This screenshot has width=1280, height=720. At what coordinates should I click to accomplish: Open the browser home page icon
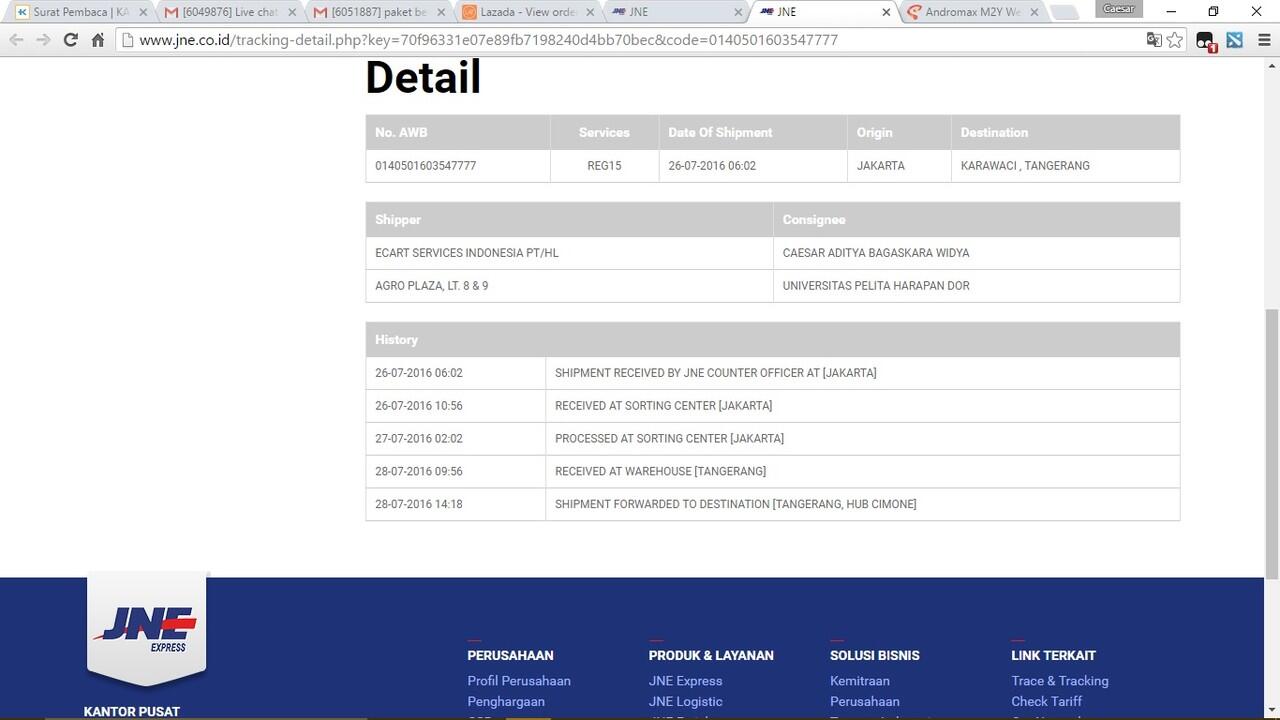click(x=97, y=40)
